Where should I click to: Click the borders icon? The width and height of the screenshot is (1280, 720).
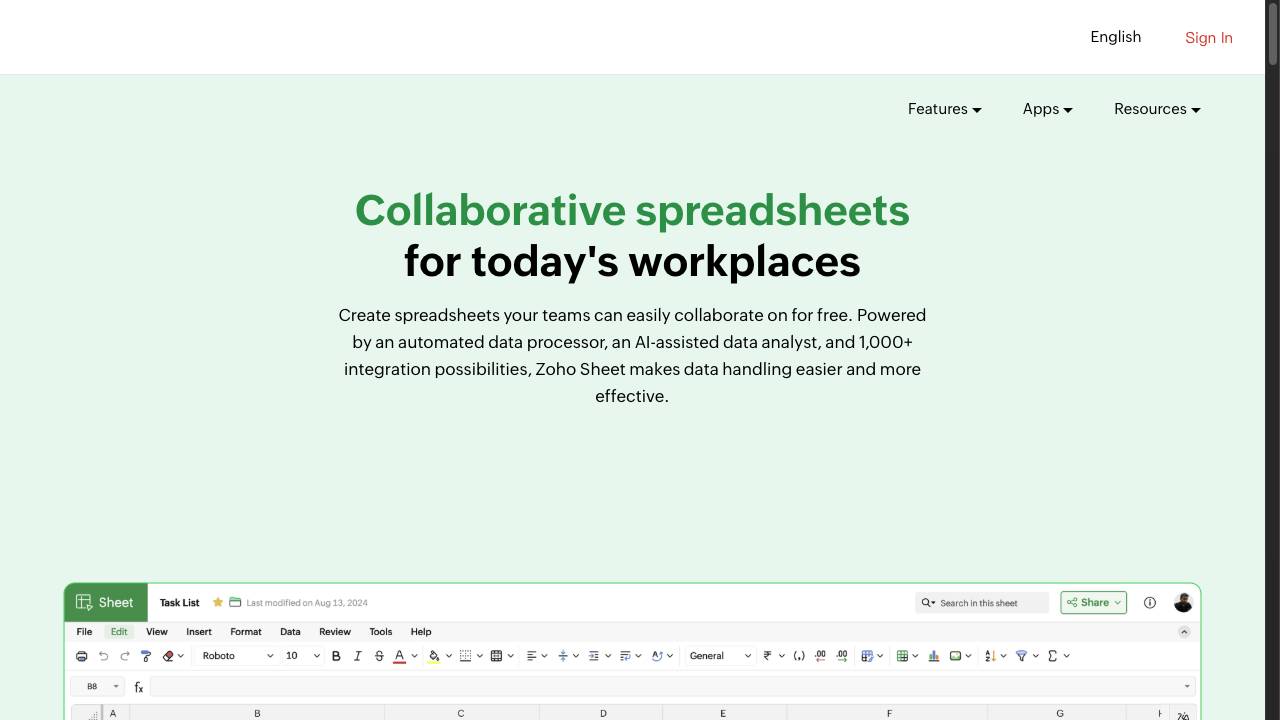coord(465,656)
